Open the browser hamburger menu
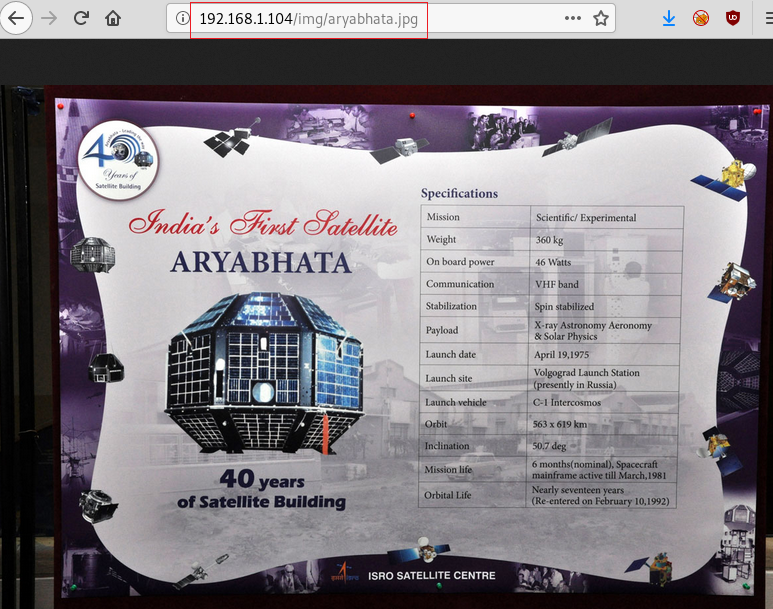773x609 pixels. pos(768,18)
